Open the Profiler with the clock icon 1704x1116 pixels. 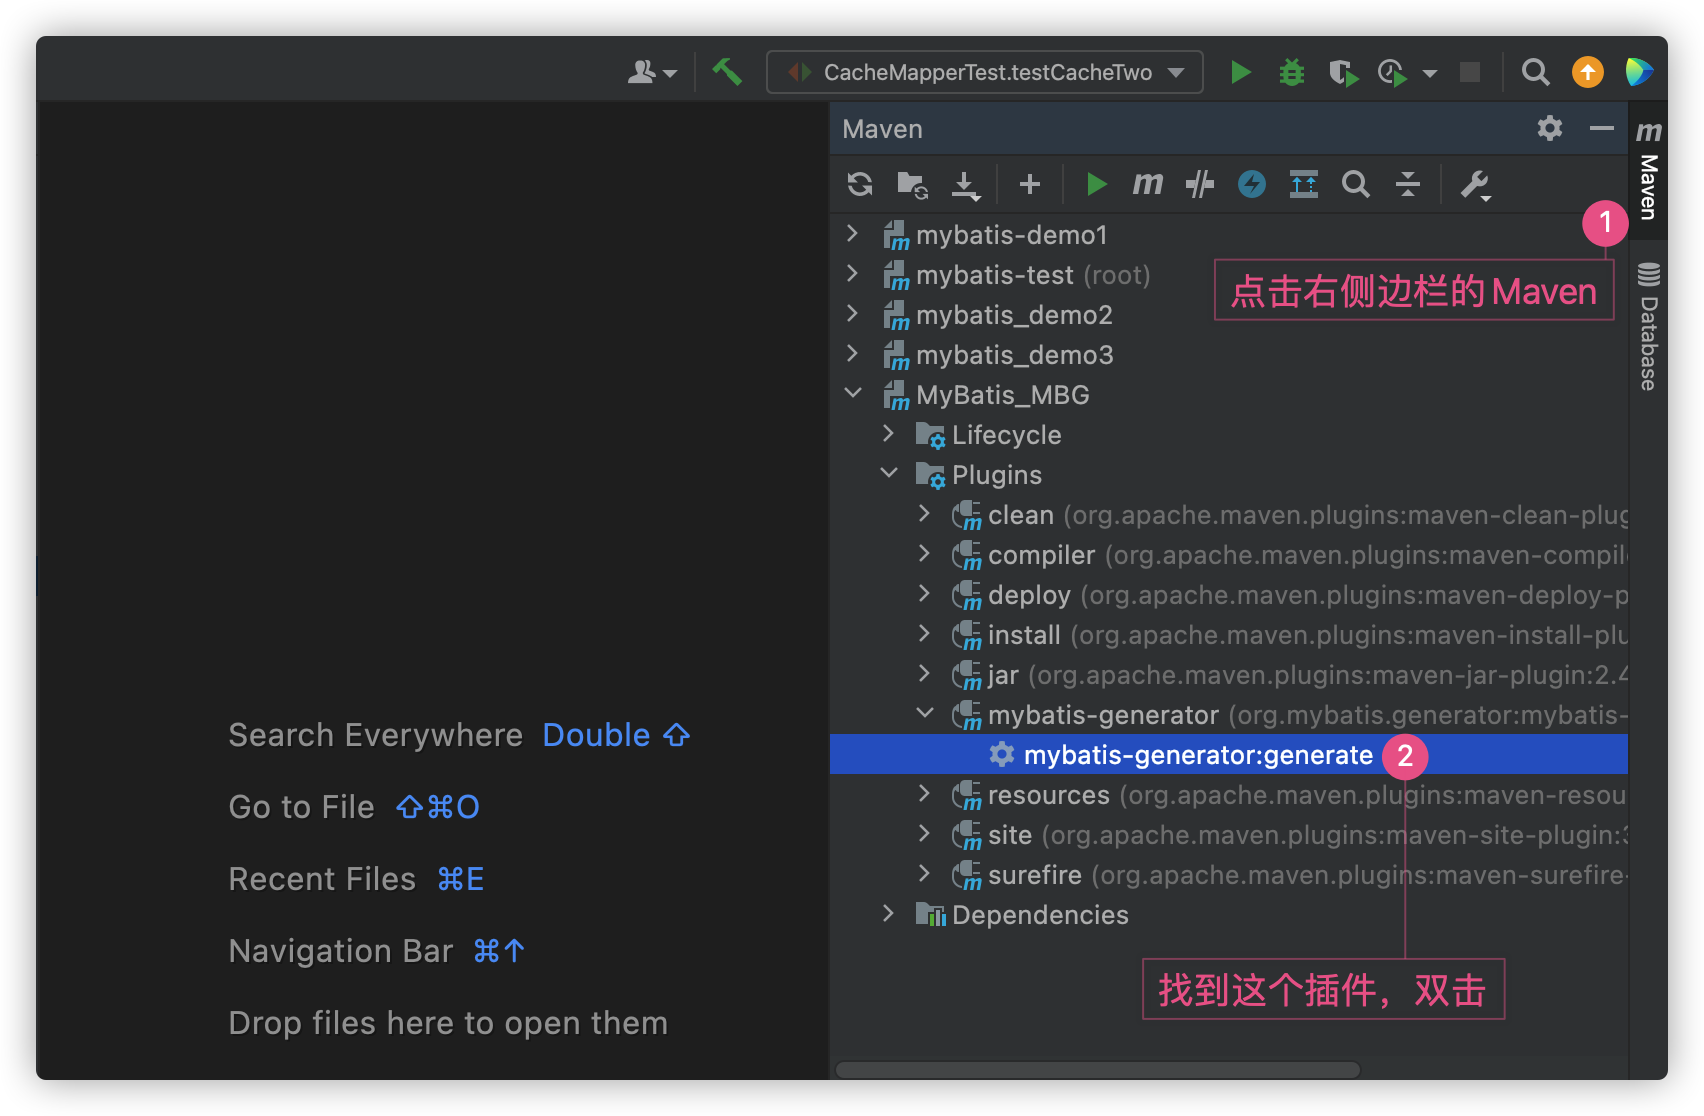coord(1391,71)
